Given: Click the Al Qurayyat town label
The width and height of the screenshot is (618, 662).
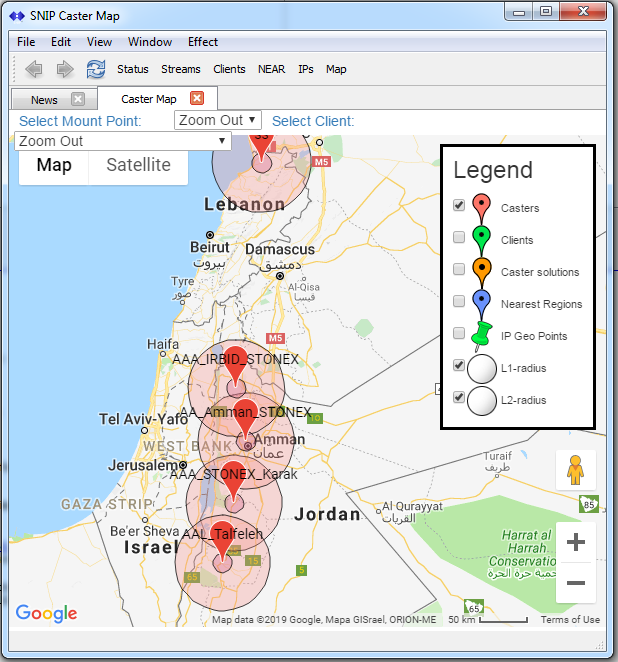Looking at the screenshot, I should click(412, 506).
